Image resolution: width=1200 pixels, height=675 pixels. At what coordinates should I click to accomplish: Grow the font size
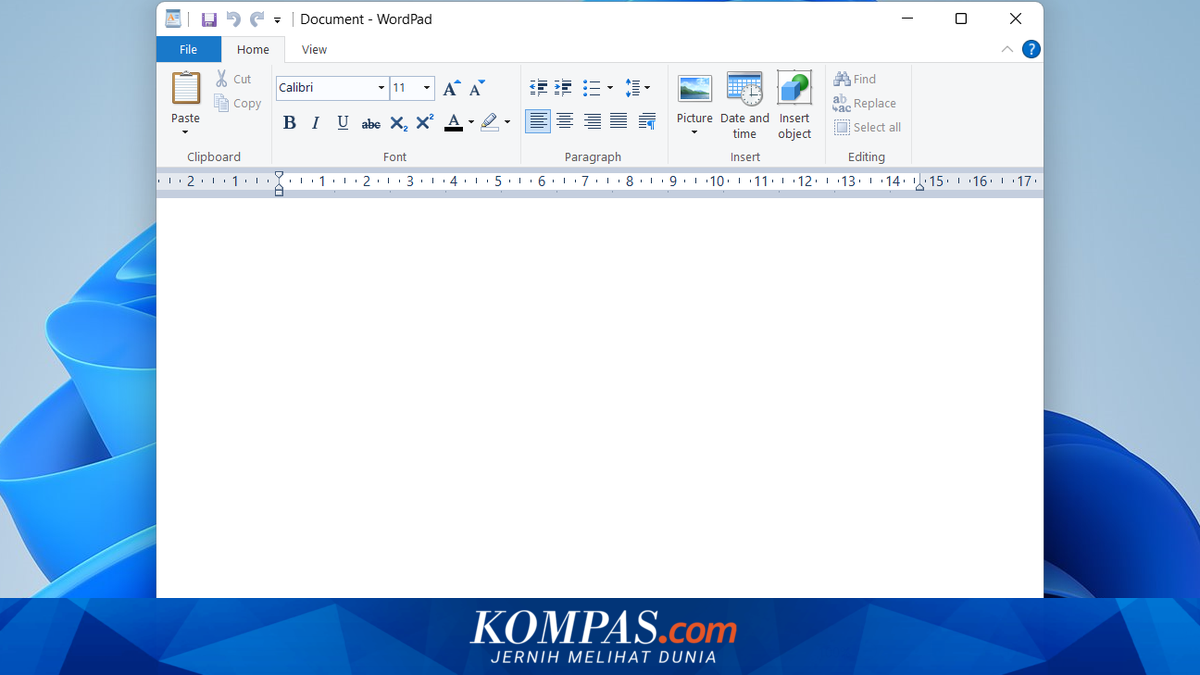click(451, 88)
